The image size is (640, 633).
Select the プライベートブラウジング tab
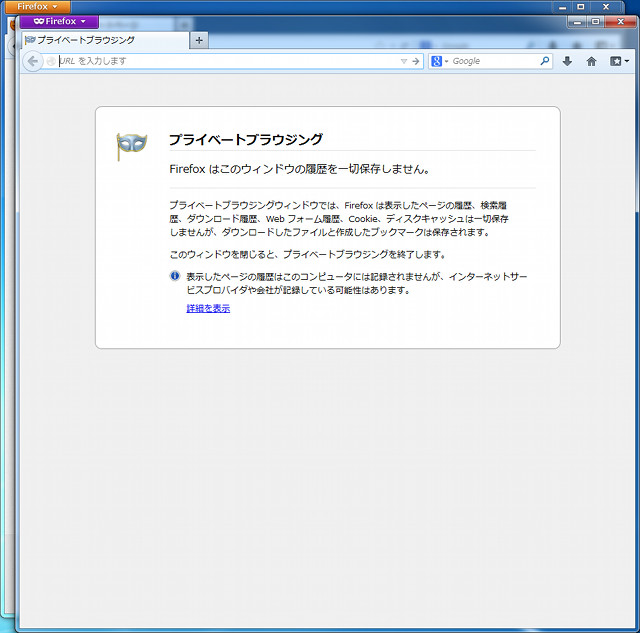point(105,40)
